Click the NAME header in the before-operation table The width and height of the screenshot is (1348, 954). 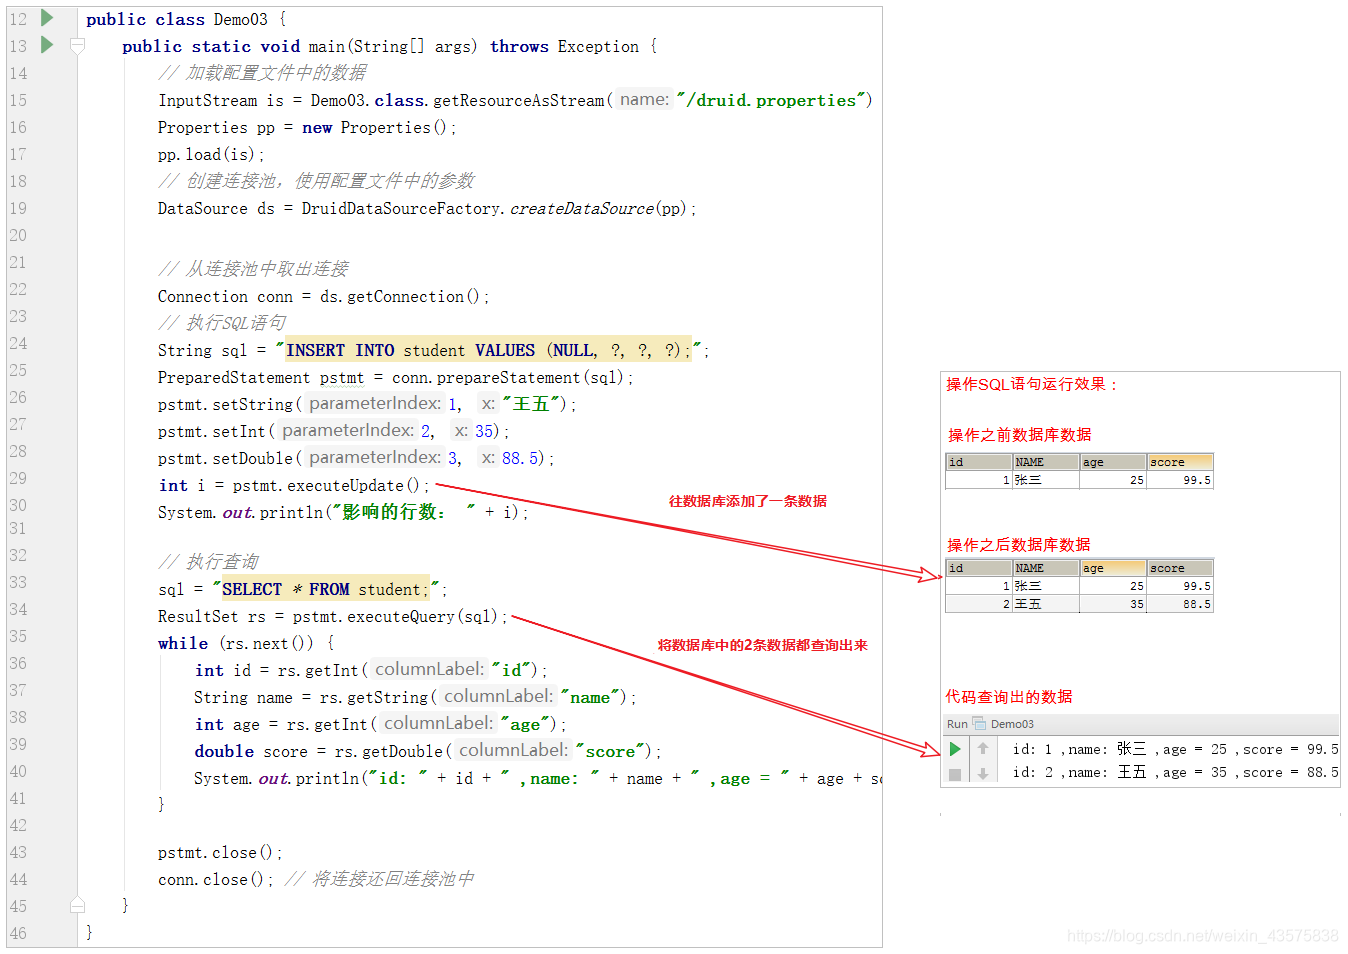[1046, 462]
